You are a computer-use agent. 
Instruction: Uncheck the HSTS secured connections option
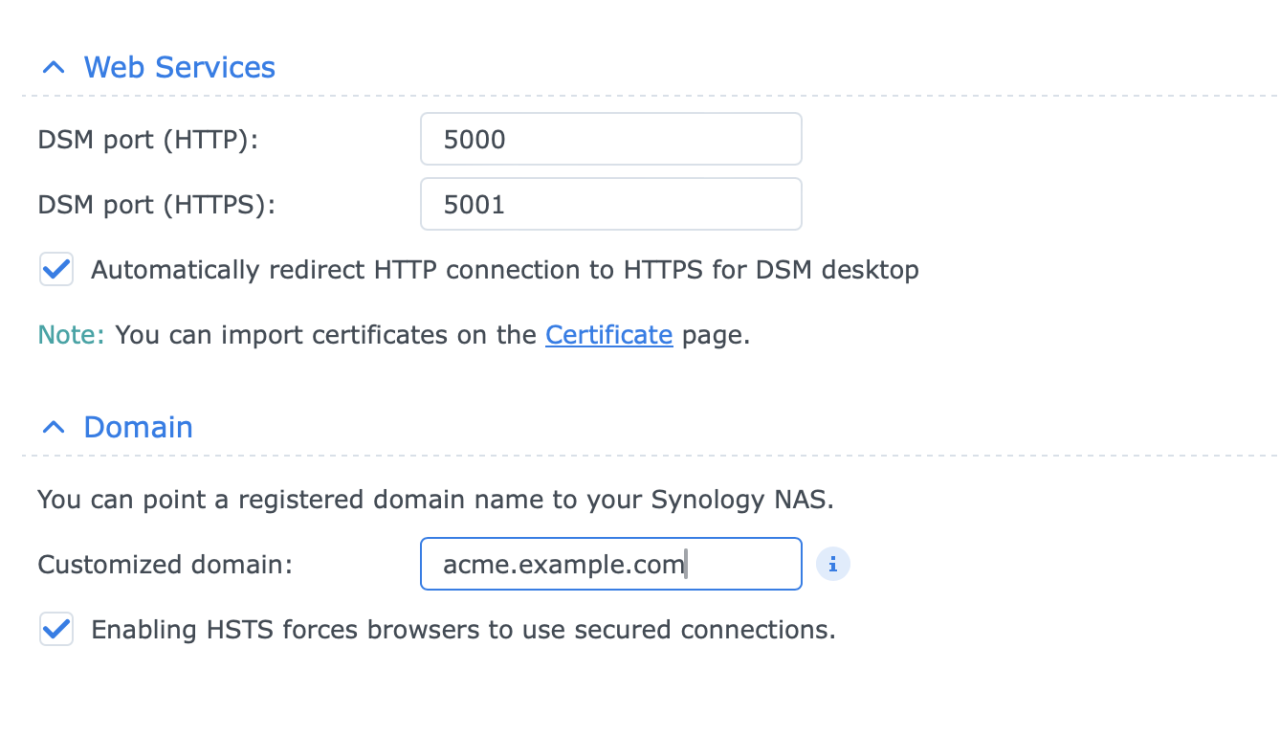point(56,629)
